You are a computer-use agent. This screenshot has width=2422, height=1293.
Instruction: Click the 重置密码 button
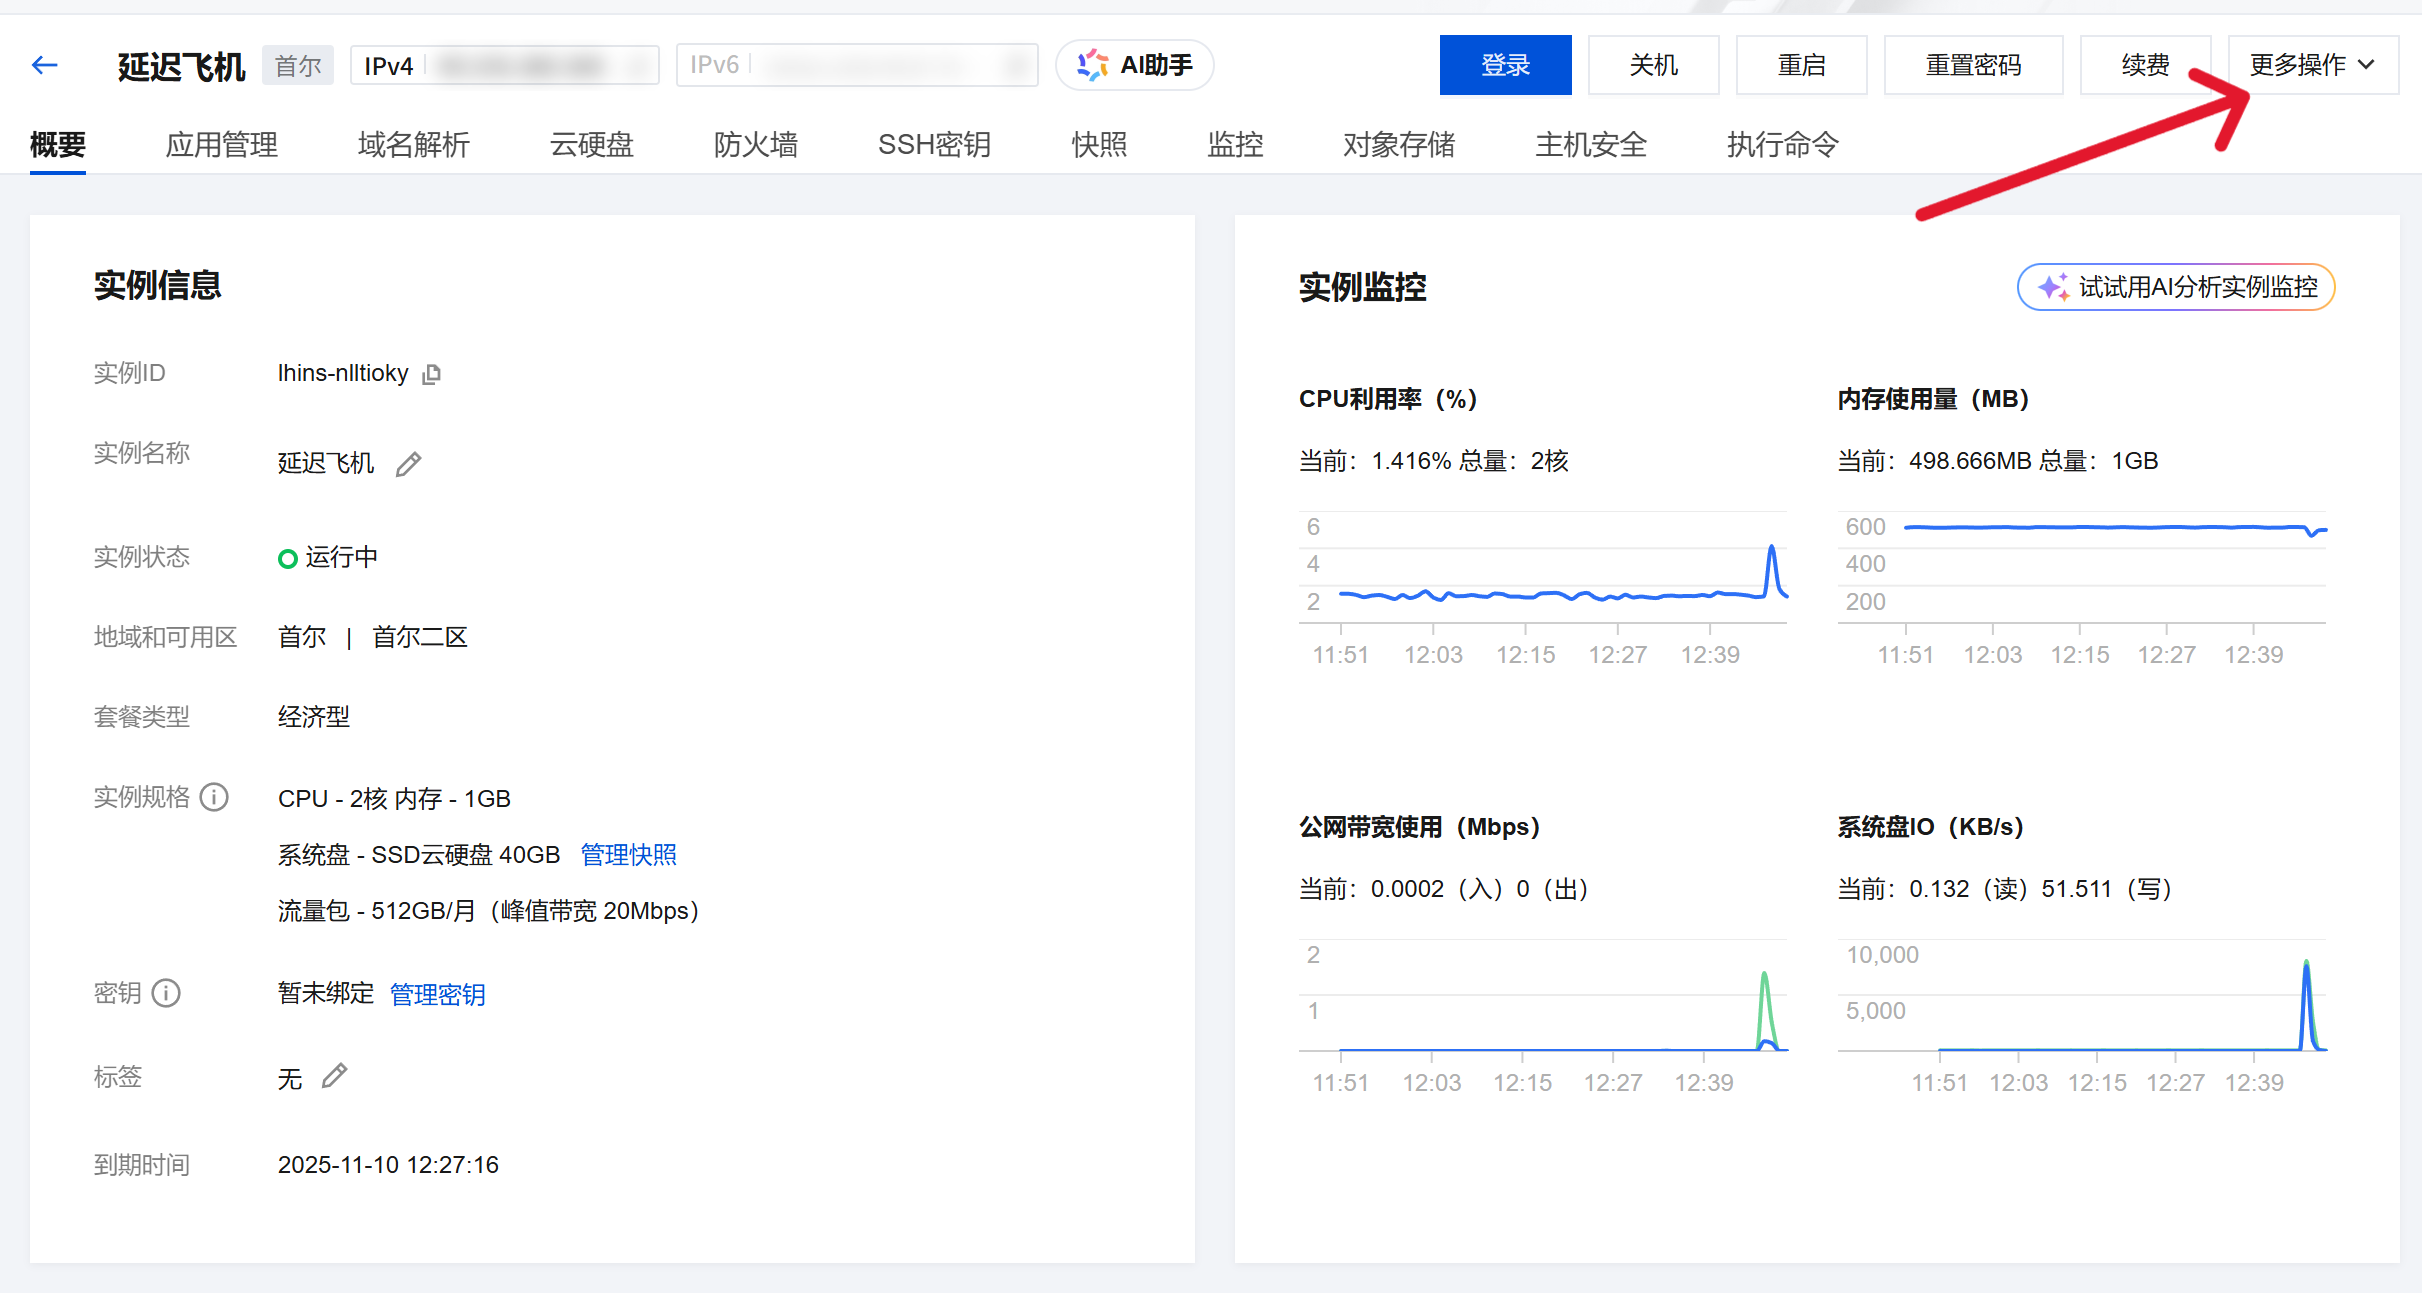pyautogui.click(x=1973, y=66)
